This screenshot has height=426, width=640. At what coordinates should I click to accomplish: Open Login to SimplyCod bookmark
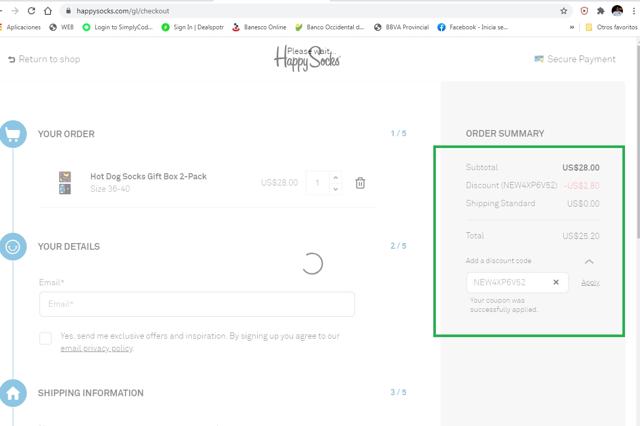click(x=118, y=27)
